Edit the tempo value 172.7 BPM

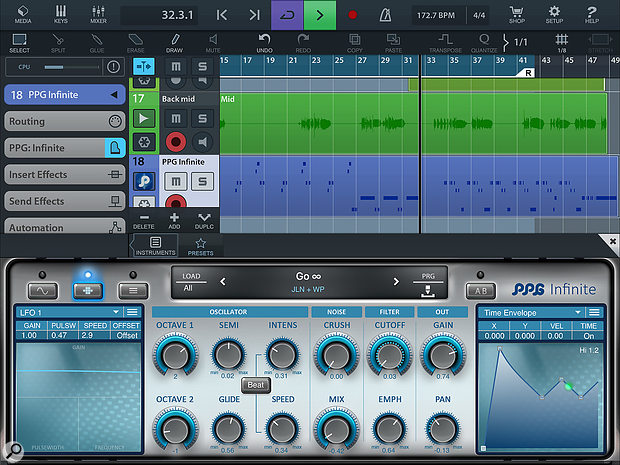pyautogui.click(x=436, y=15)
